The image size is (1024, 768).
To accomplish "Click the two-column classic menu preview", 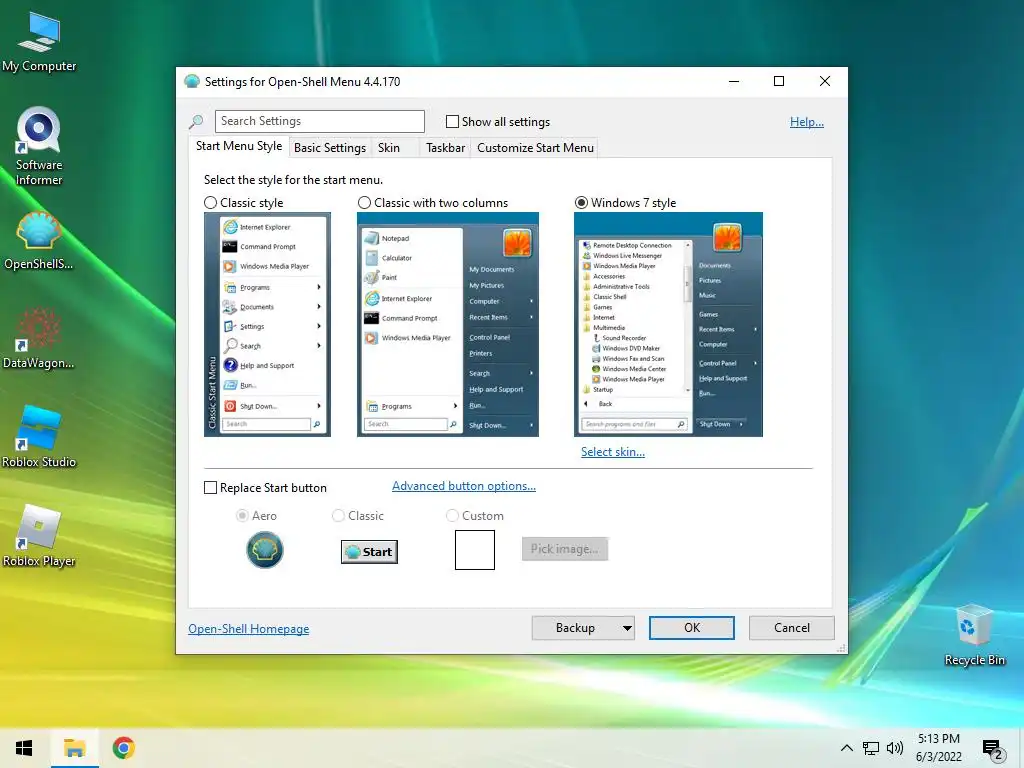I will click(448, 324).
